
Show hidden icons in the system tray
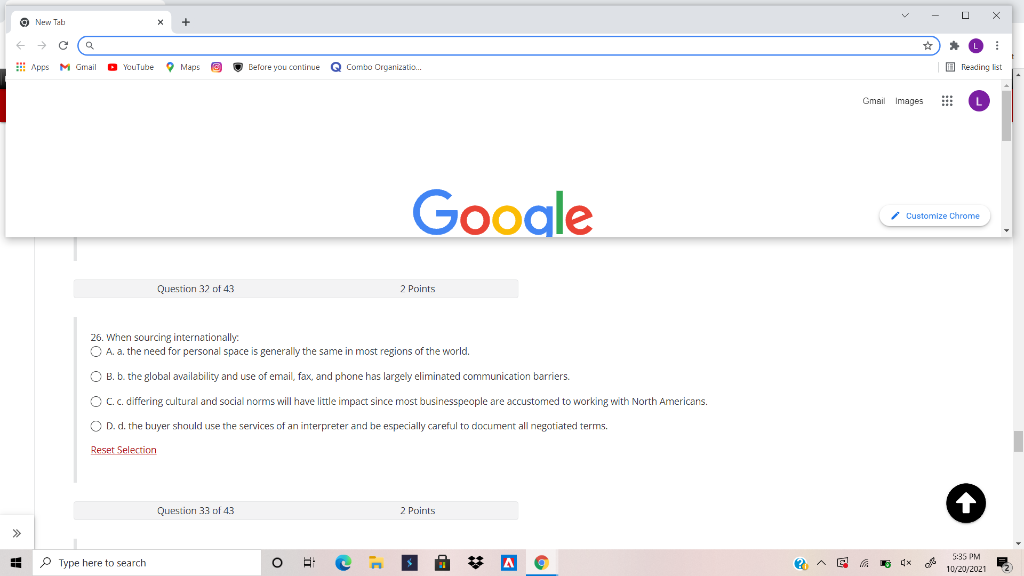tap(820, 562)
